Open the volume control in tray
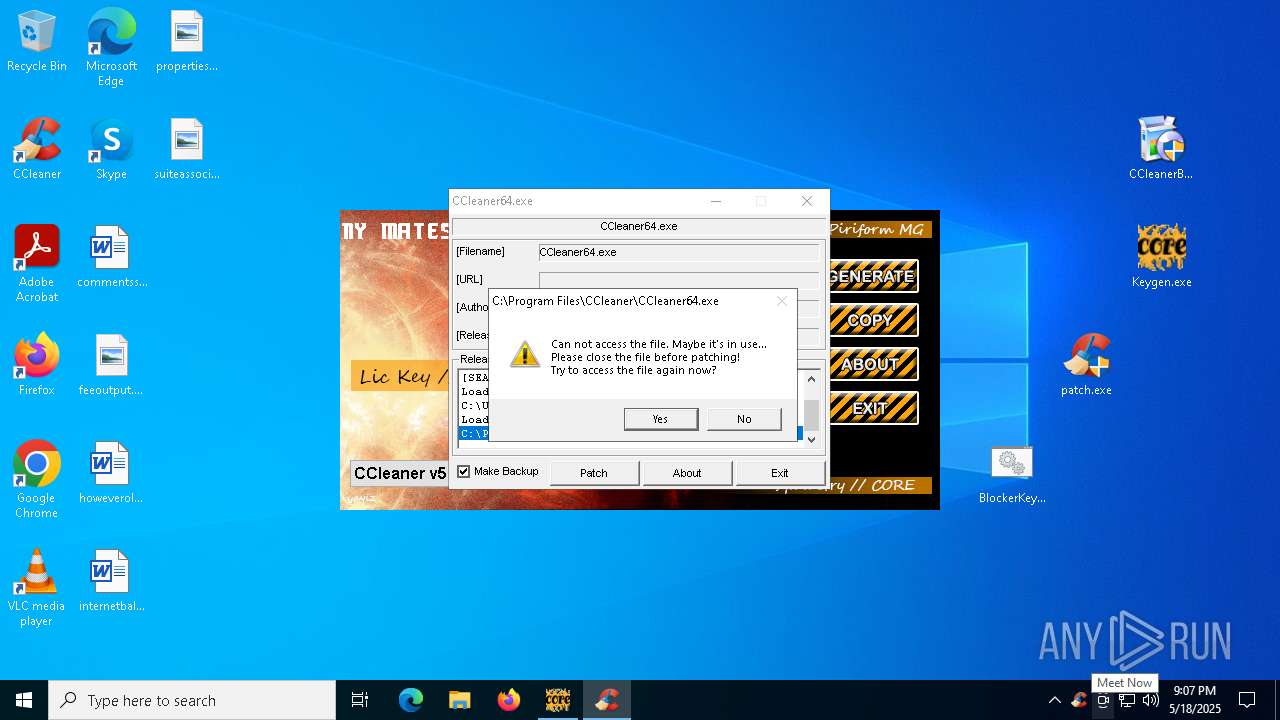This screenshot has width=1280, height=720. tap(1151, 700)
